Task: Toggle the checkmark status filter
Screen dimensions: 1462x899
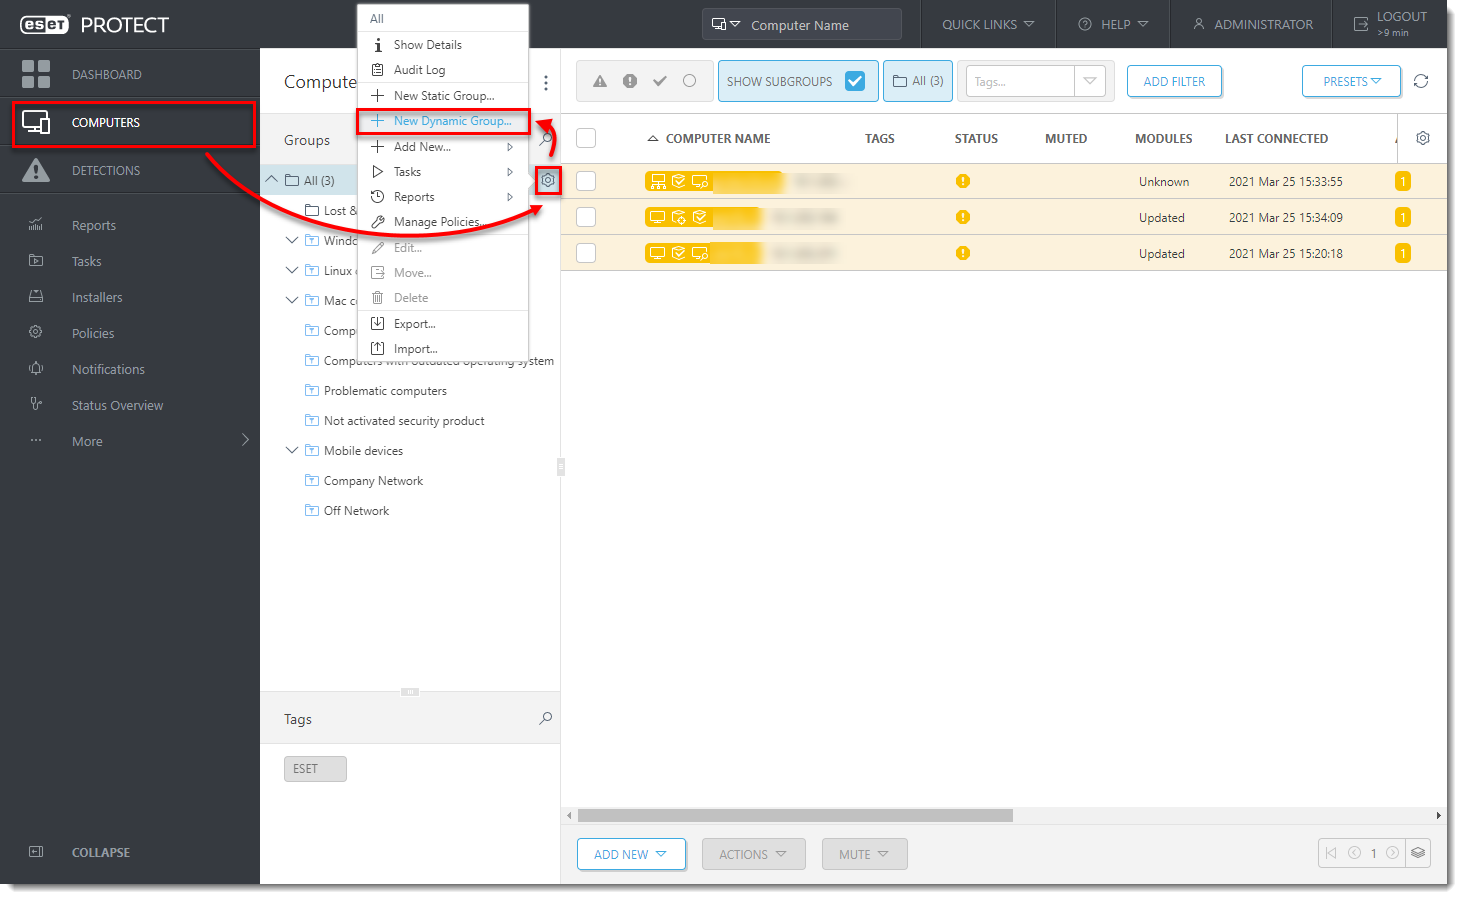Action: 660,81
